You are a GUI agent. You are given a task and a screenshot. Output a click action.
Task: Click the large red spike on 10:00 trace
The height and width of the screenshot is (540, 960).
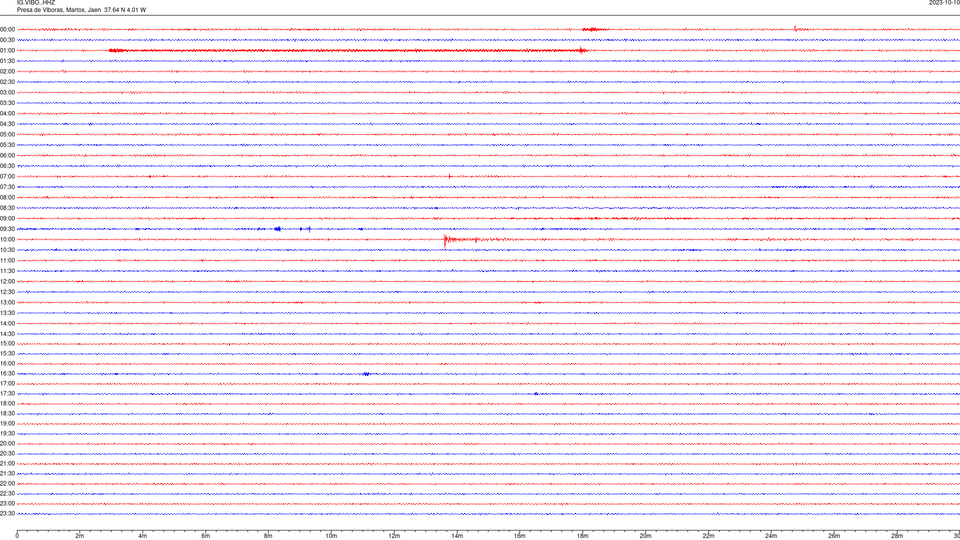[x=446, y=241]
